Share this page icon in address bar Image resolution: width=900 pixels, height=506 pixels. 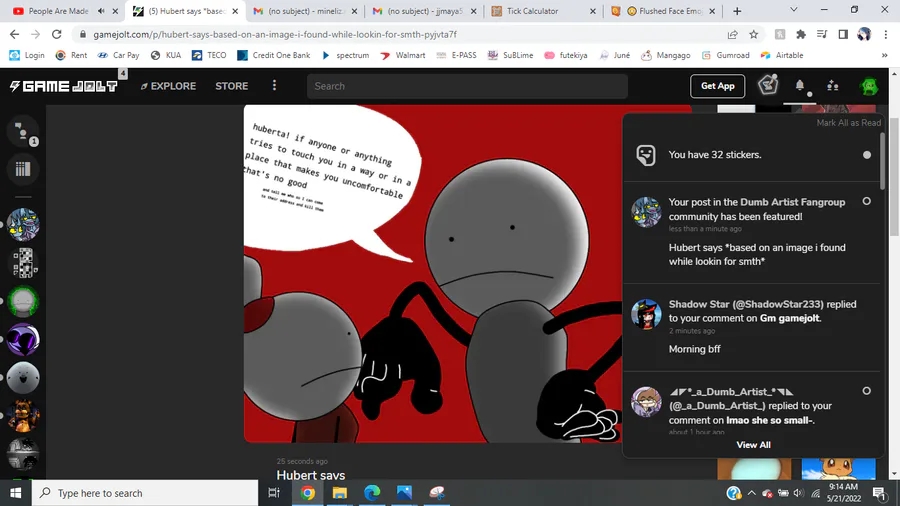[732, 34]
